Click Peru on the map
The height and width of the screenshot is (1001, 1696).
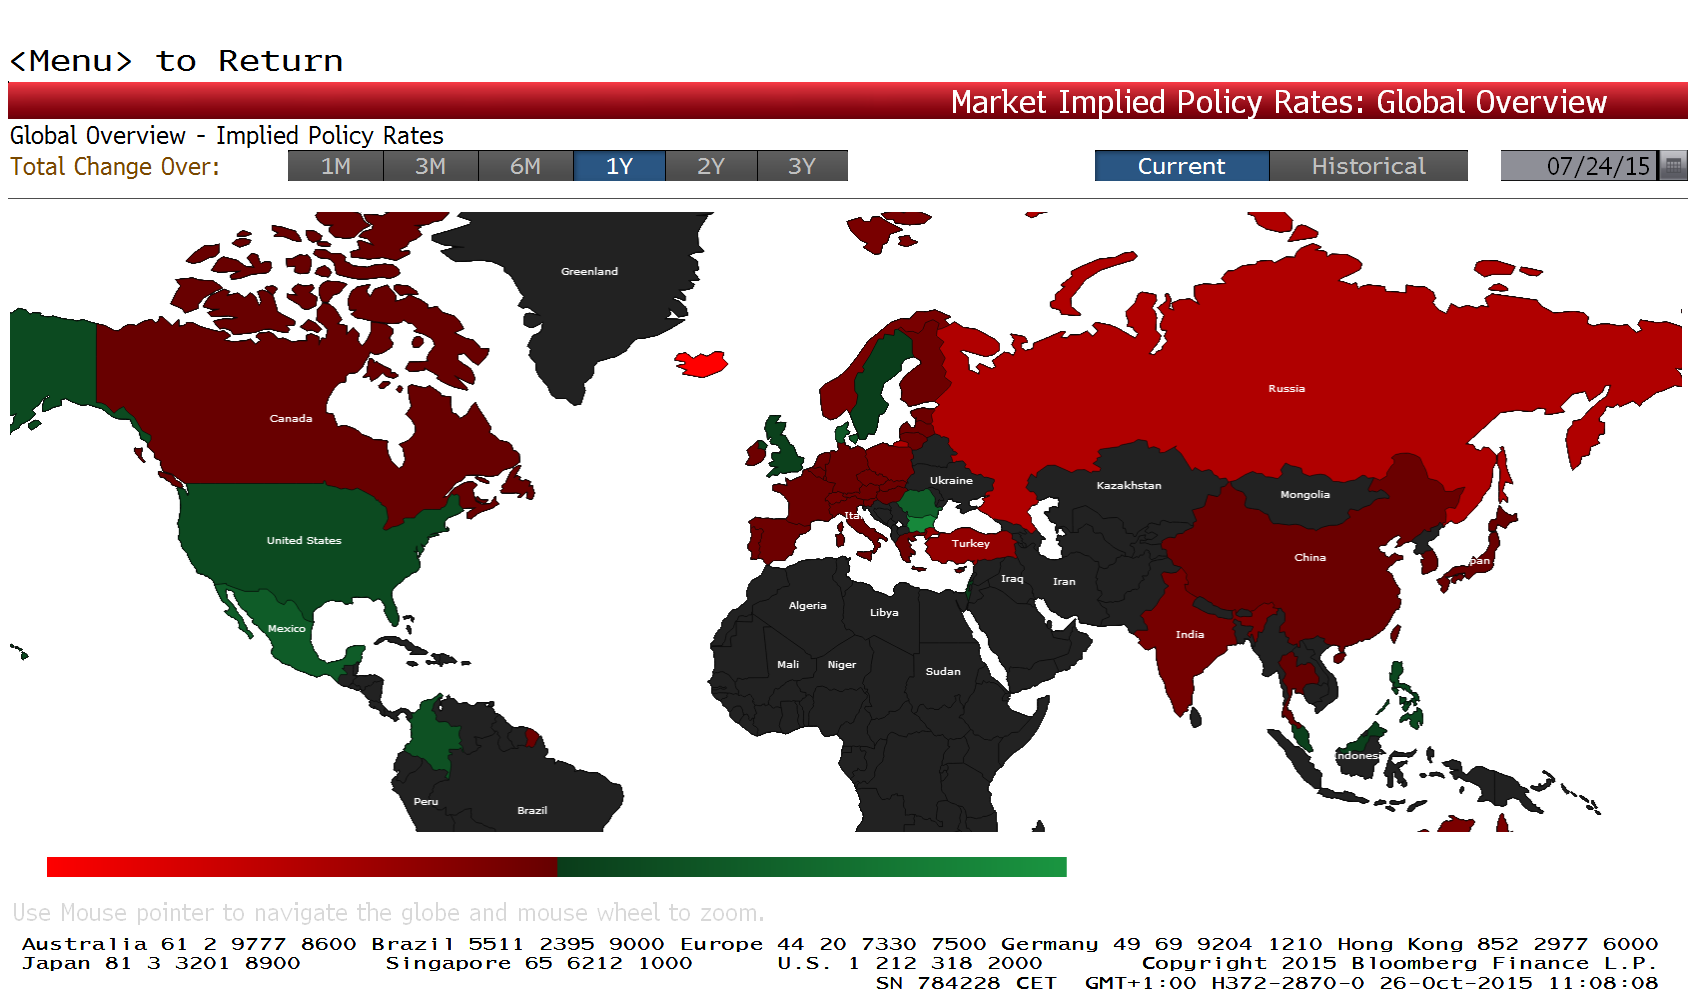pyautogui.click(x=426, y=802)
